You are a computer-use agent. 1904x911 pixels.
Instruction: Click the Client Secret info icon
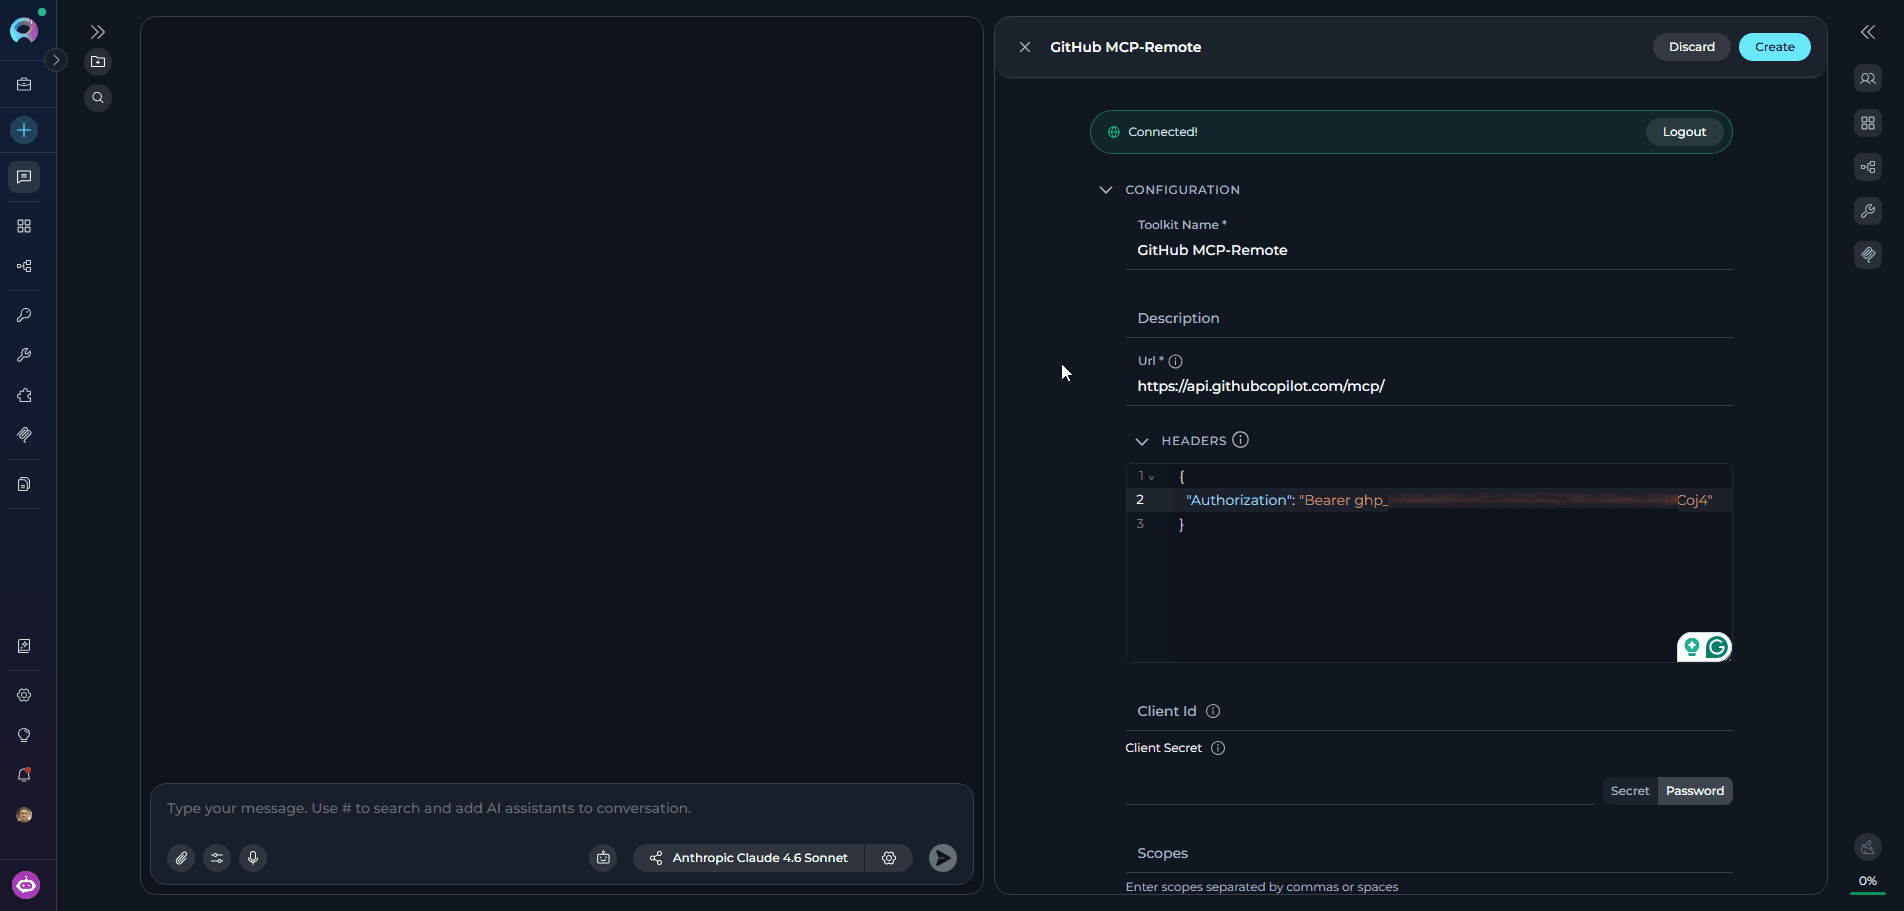pos(1218,748)
